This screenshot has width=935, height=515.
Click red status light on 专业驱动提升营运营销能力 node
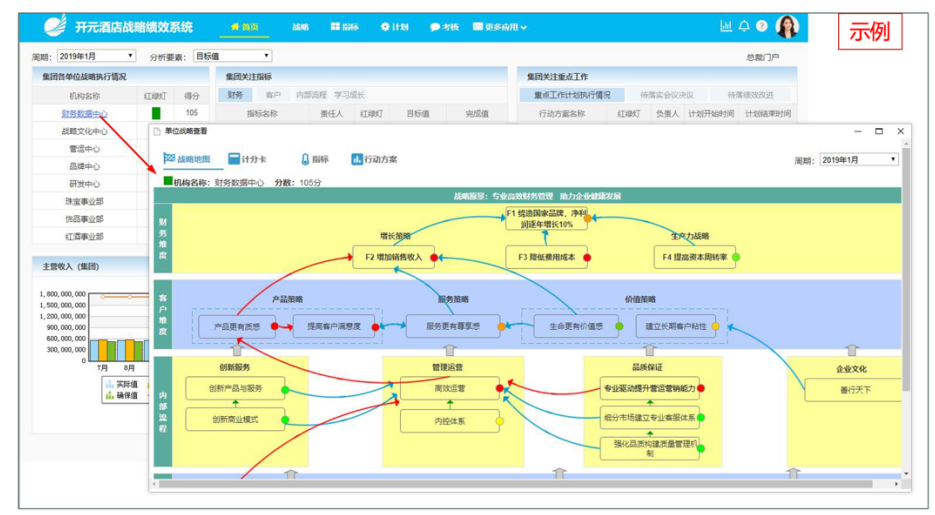tap(701, 388)
